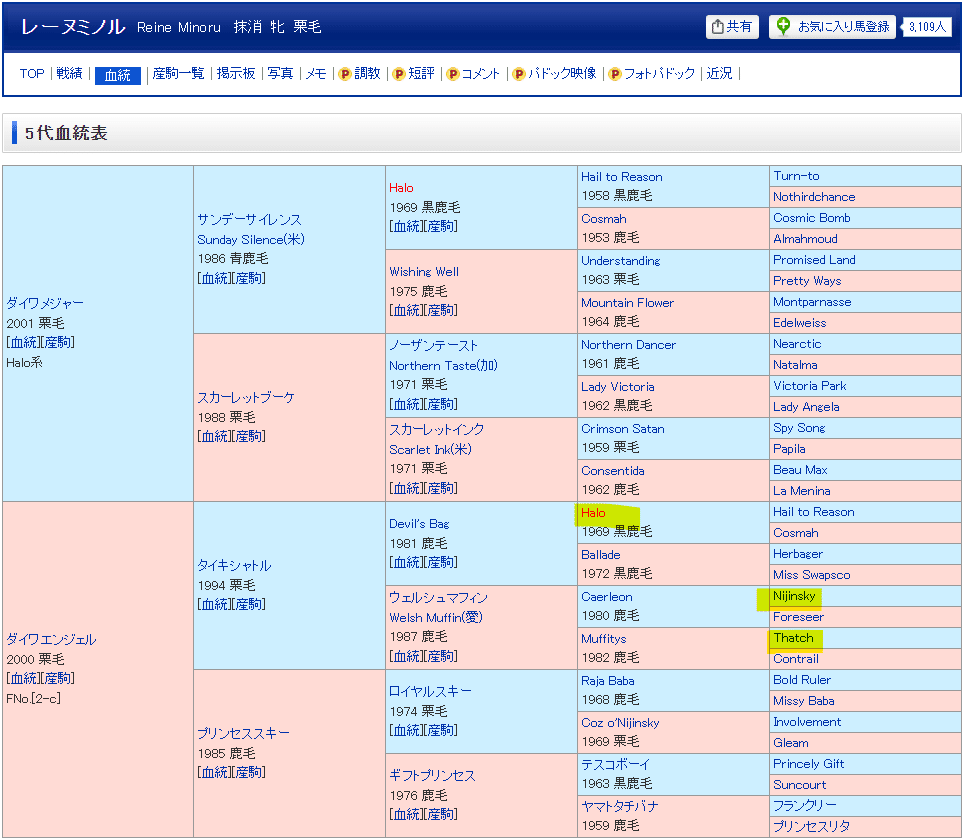Screen dimensions: 964x840
Task: Open the Caerleon link
Action: pos(606,596)
